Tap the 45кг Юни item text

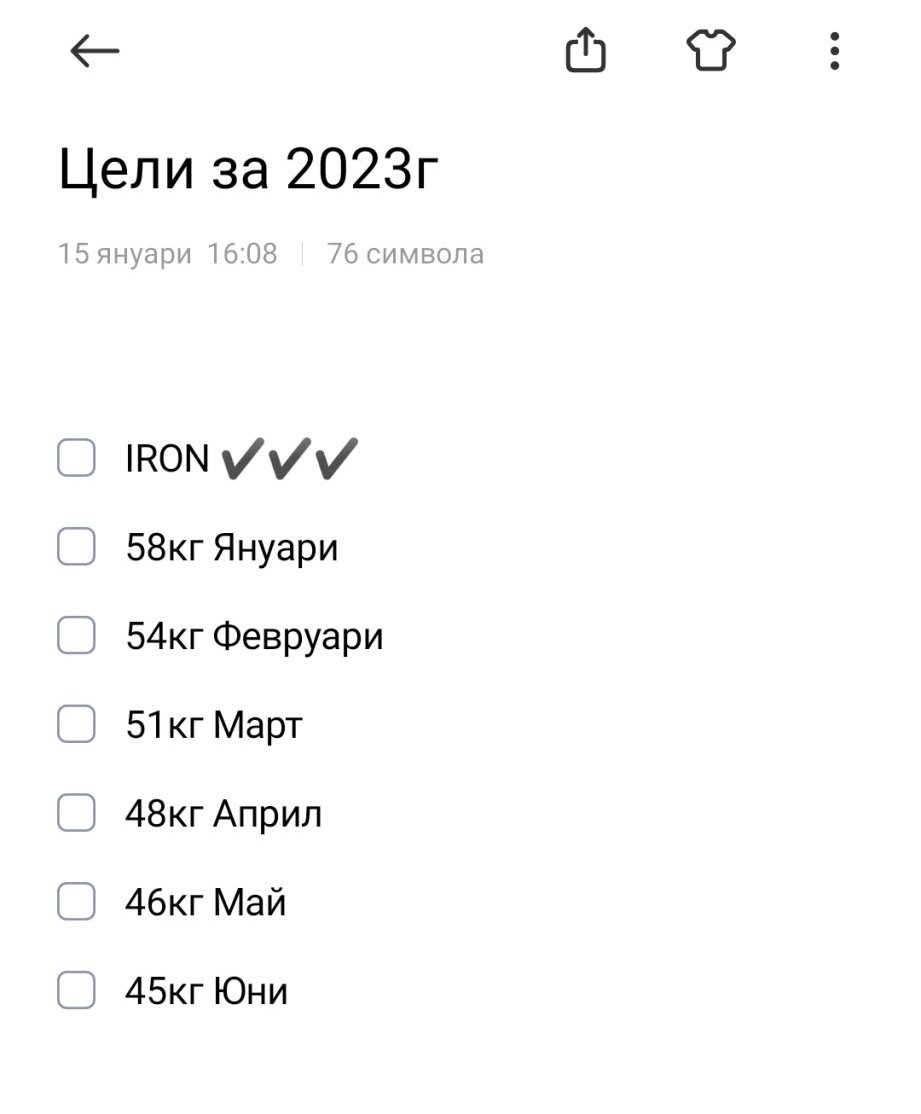(206, 992)
